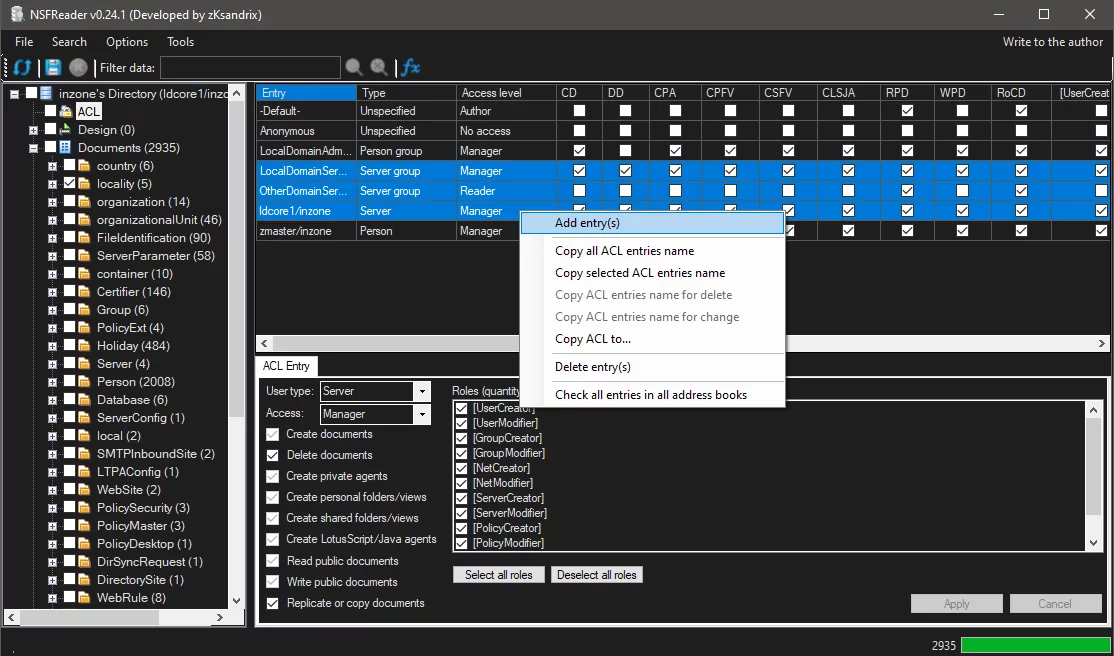This screenshot has height=656, width=1114.
Task: Click into the Filter data field
Action: (250, 68)
